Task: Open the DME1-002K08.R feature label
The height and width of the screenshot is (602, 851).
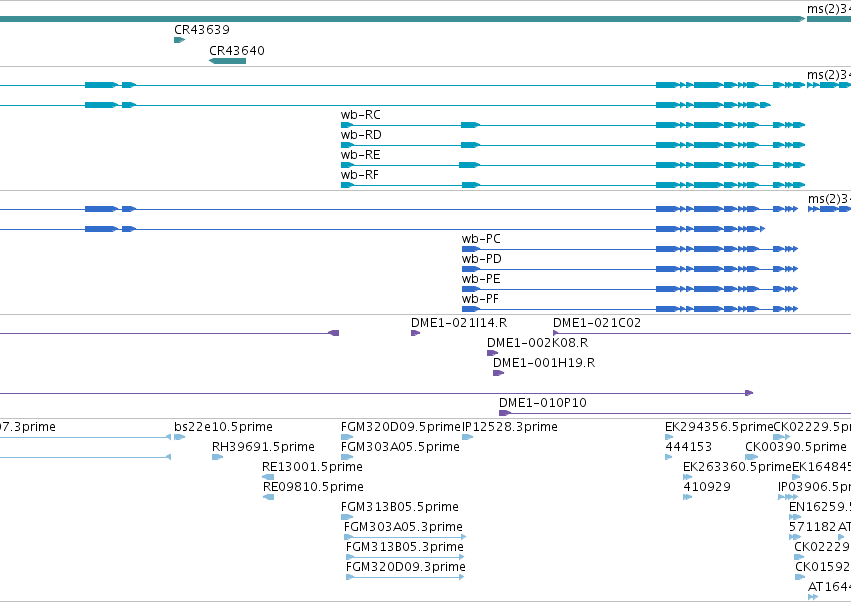Action: tap(538, 343)
